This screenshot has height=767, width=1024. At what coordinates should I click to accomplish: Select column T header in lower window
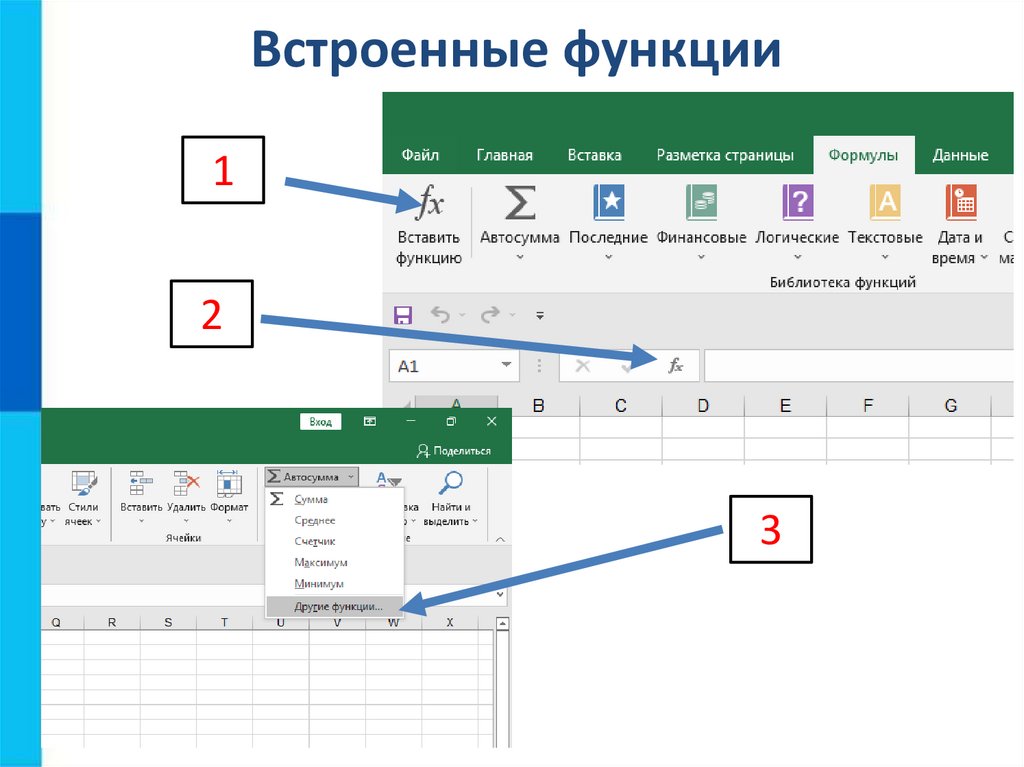click(x=224, y=623)
